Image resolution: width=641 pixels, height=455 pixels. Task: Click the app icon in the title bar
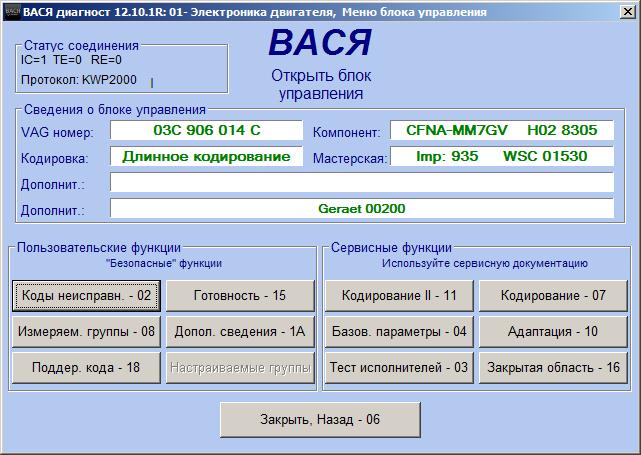11,12
